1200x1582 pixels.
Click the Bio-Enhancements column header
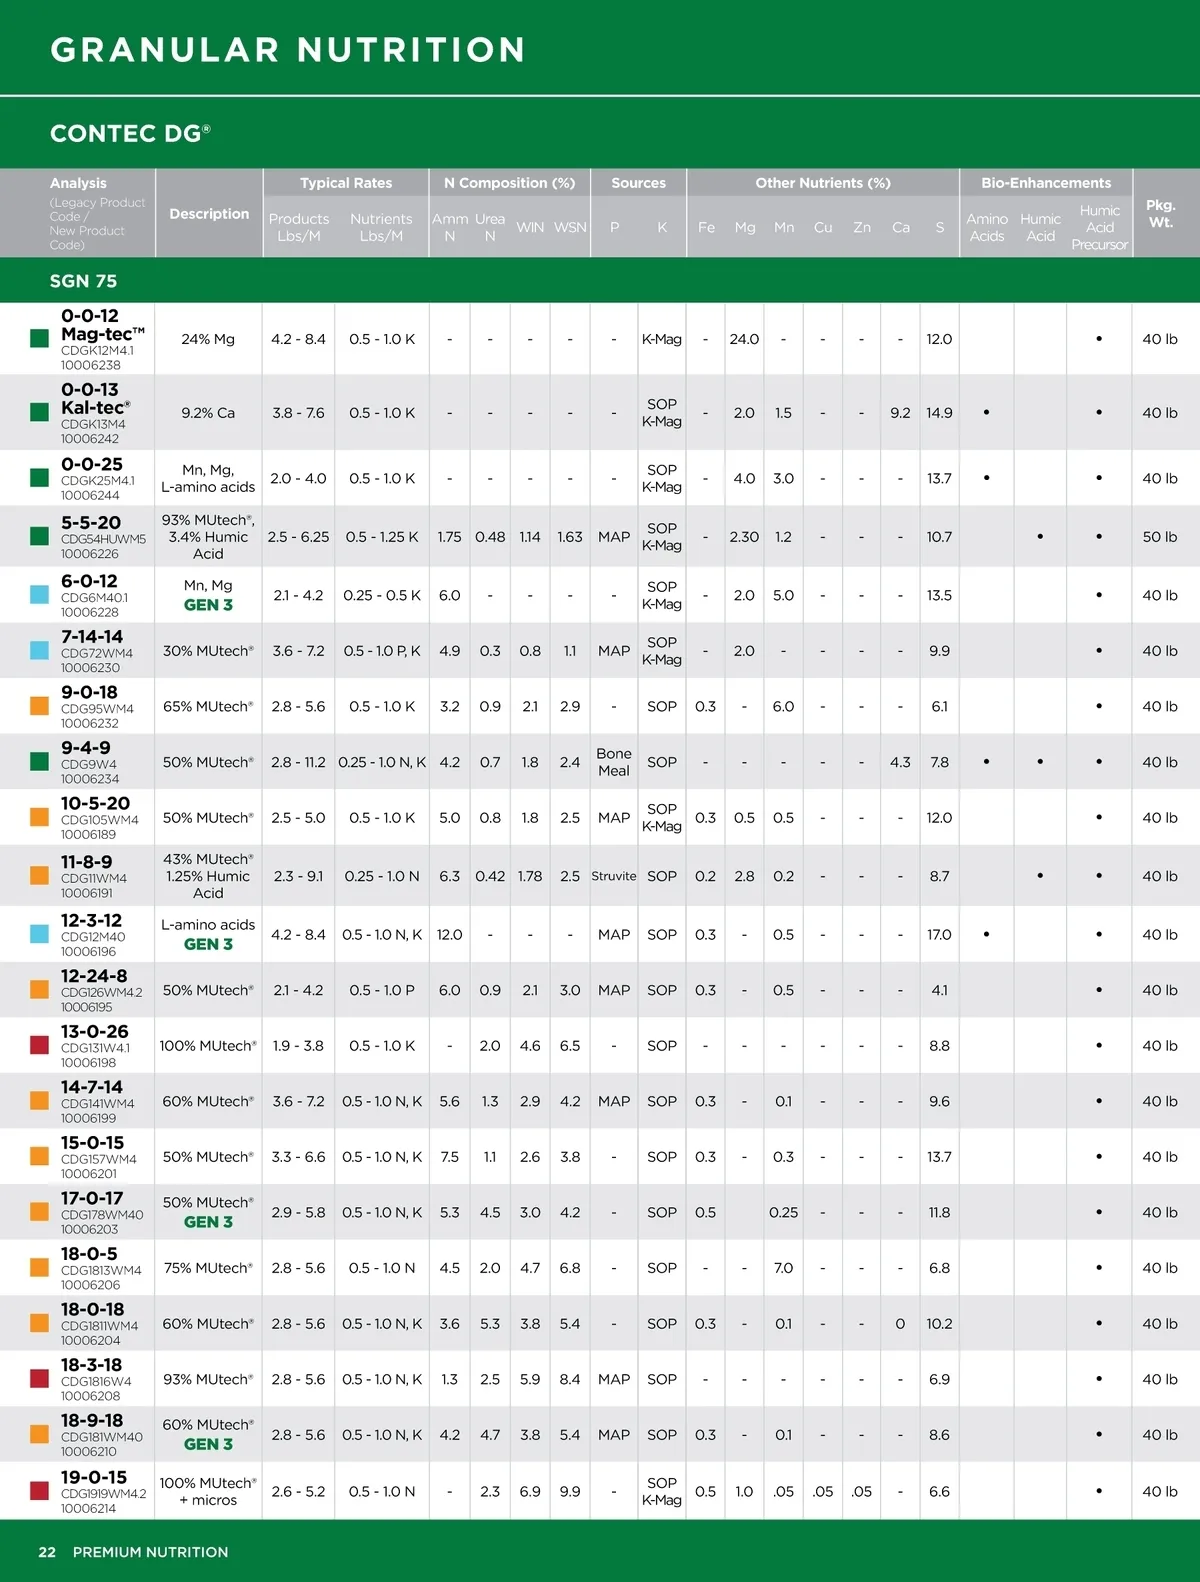[1046, 183]
